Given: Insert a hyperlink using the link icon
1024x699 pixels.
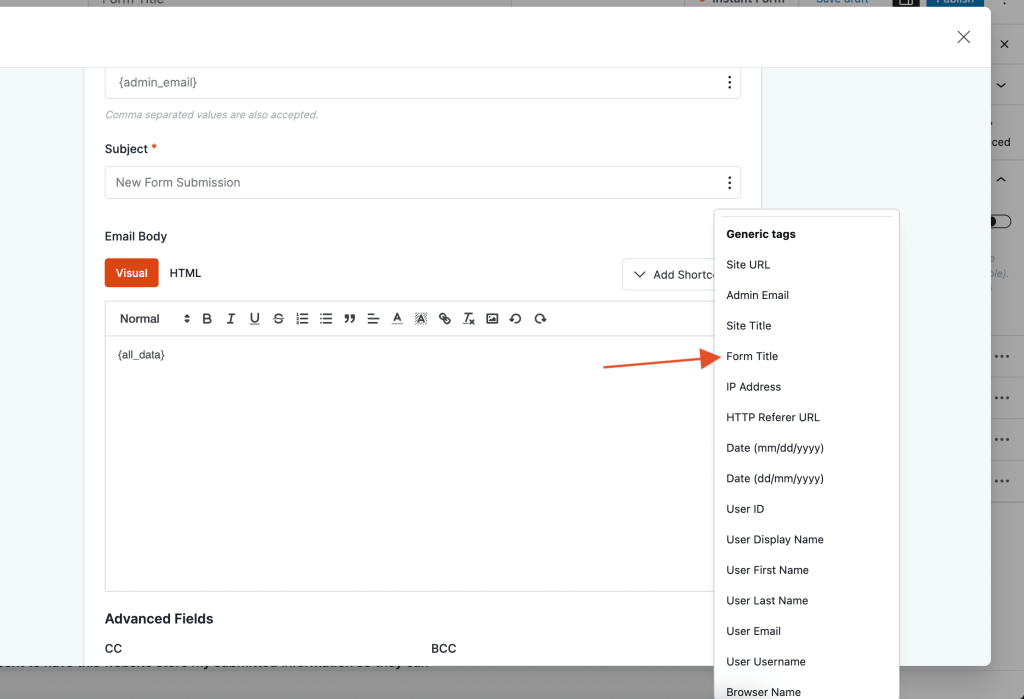Looking at the screenshot, I should 444,318.
